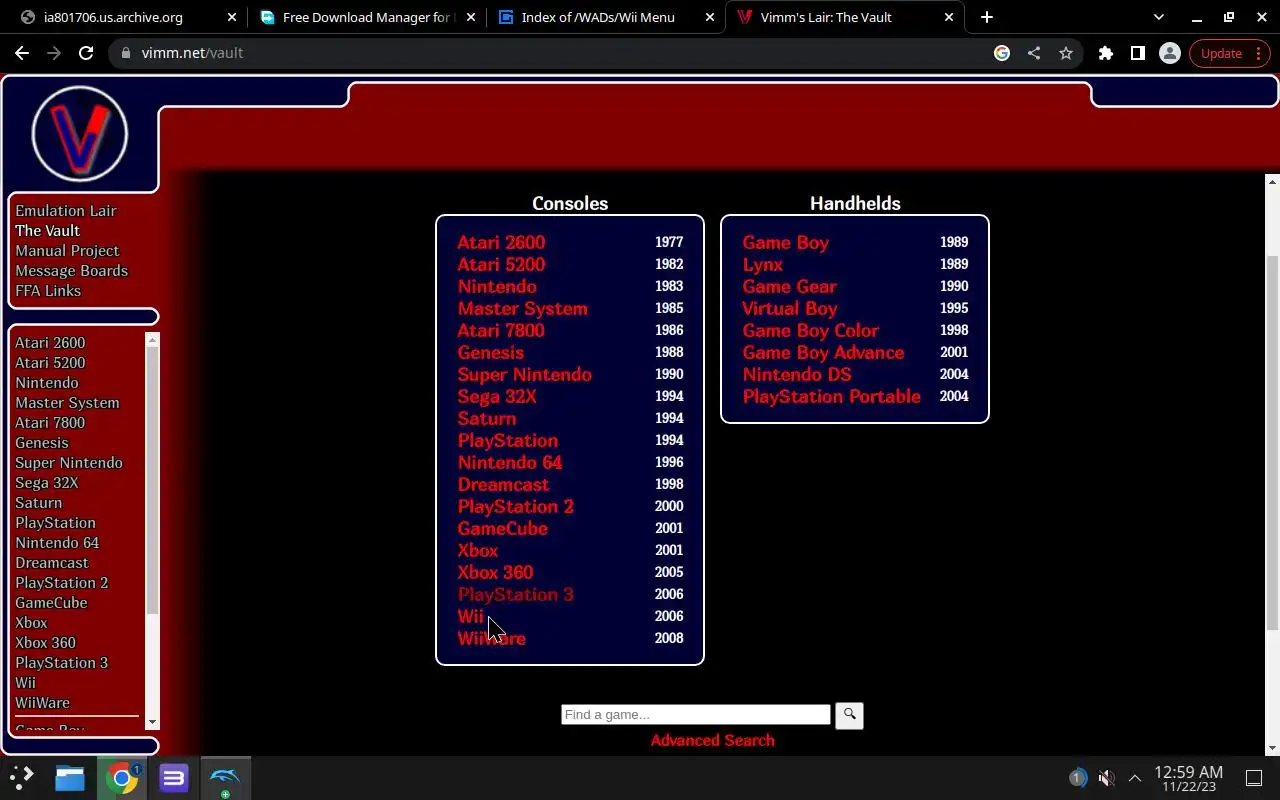Switch to the ia801706.us.archive.org tab
Screen dimensions: 1280x800
113,17
